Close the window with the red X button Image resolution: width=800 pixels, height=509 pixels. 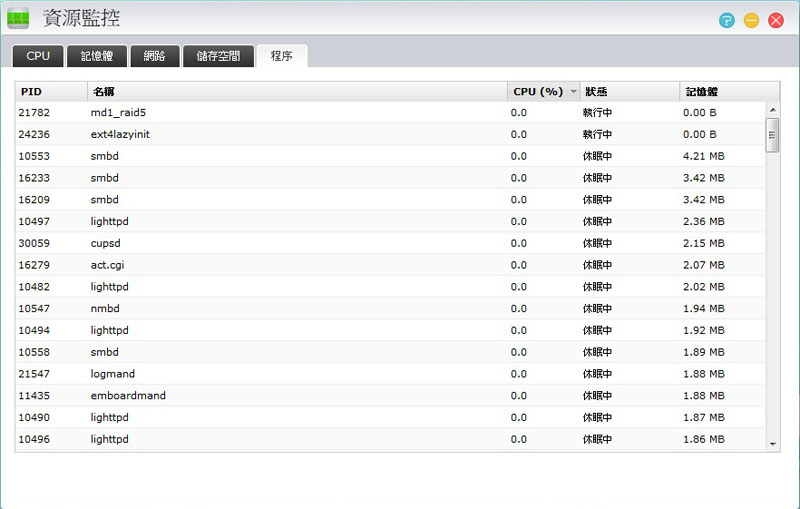click(776, 20)
